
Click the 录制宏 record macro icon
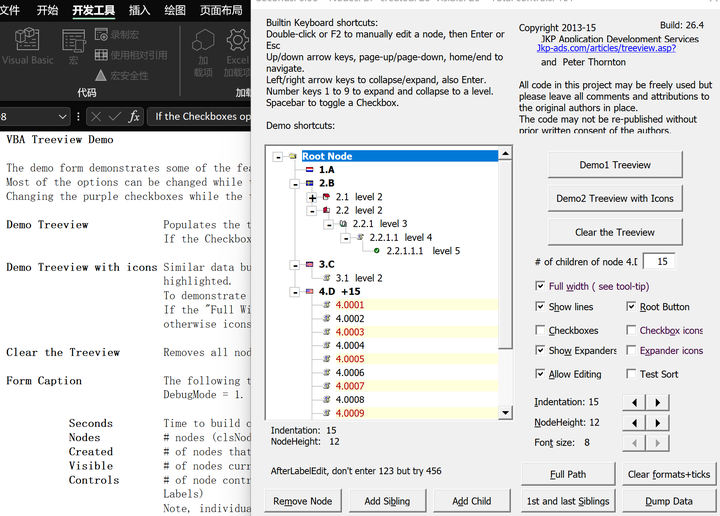(x=101, y=35)
